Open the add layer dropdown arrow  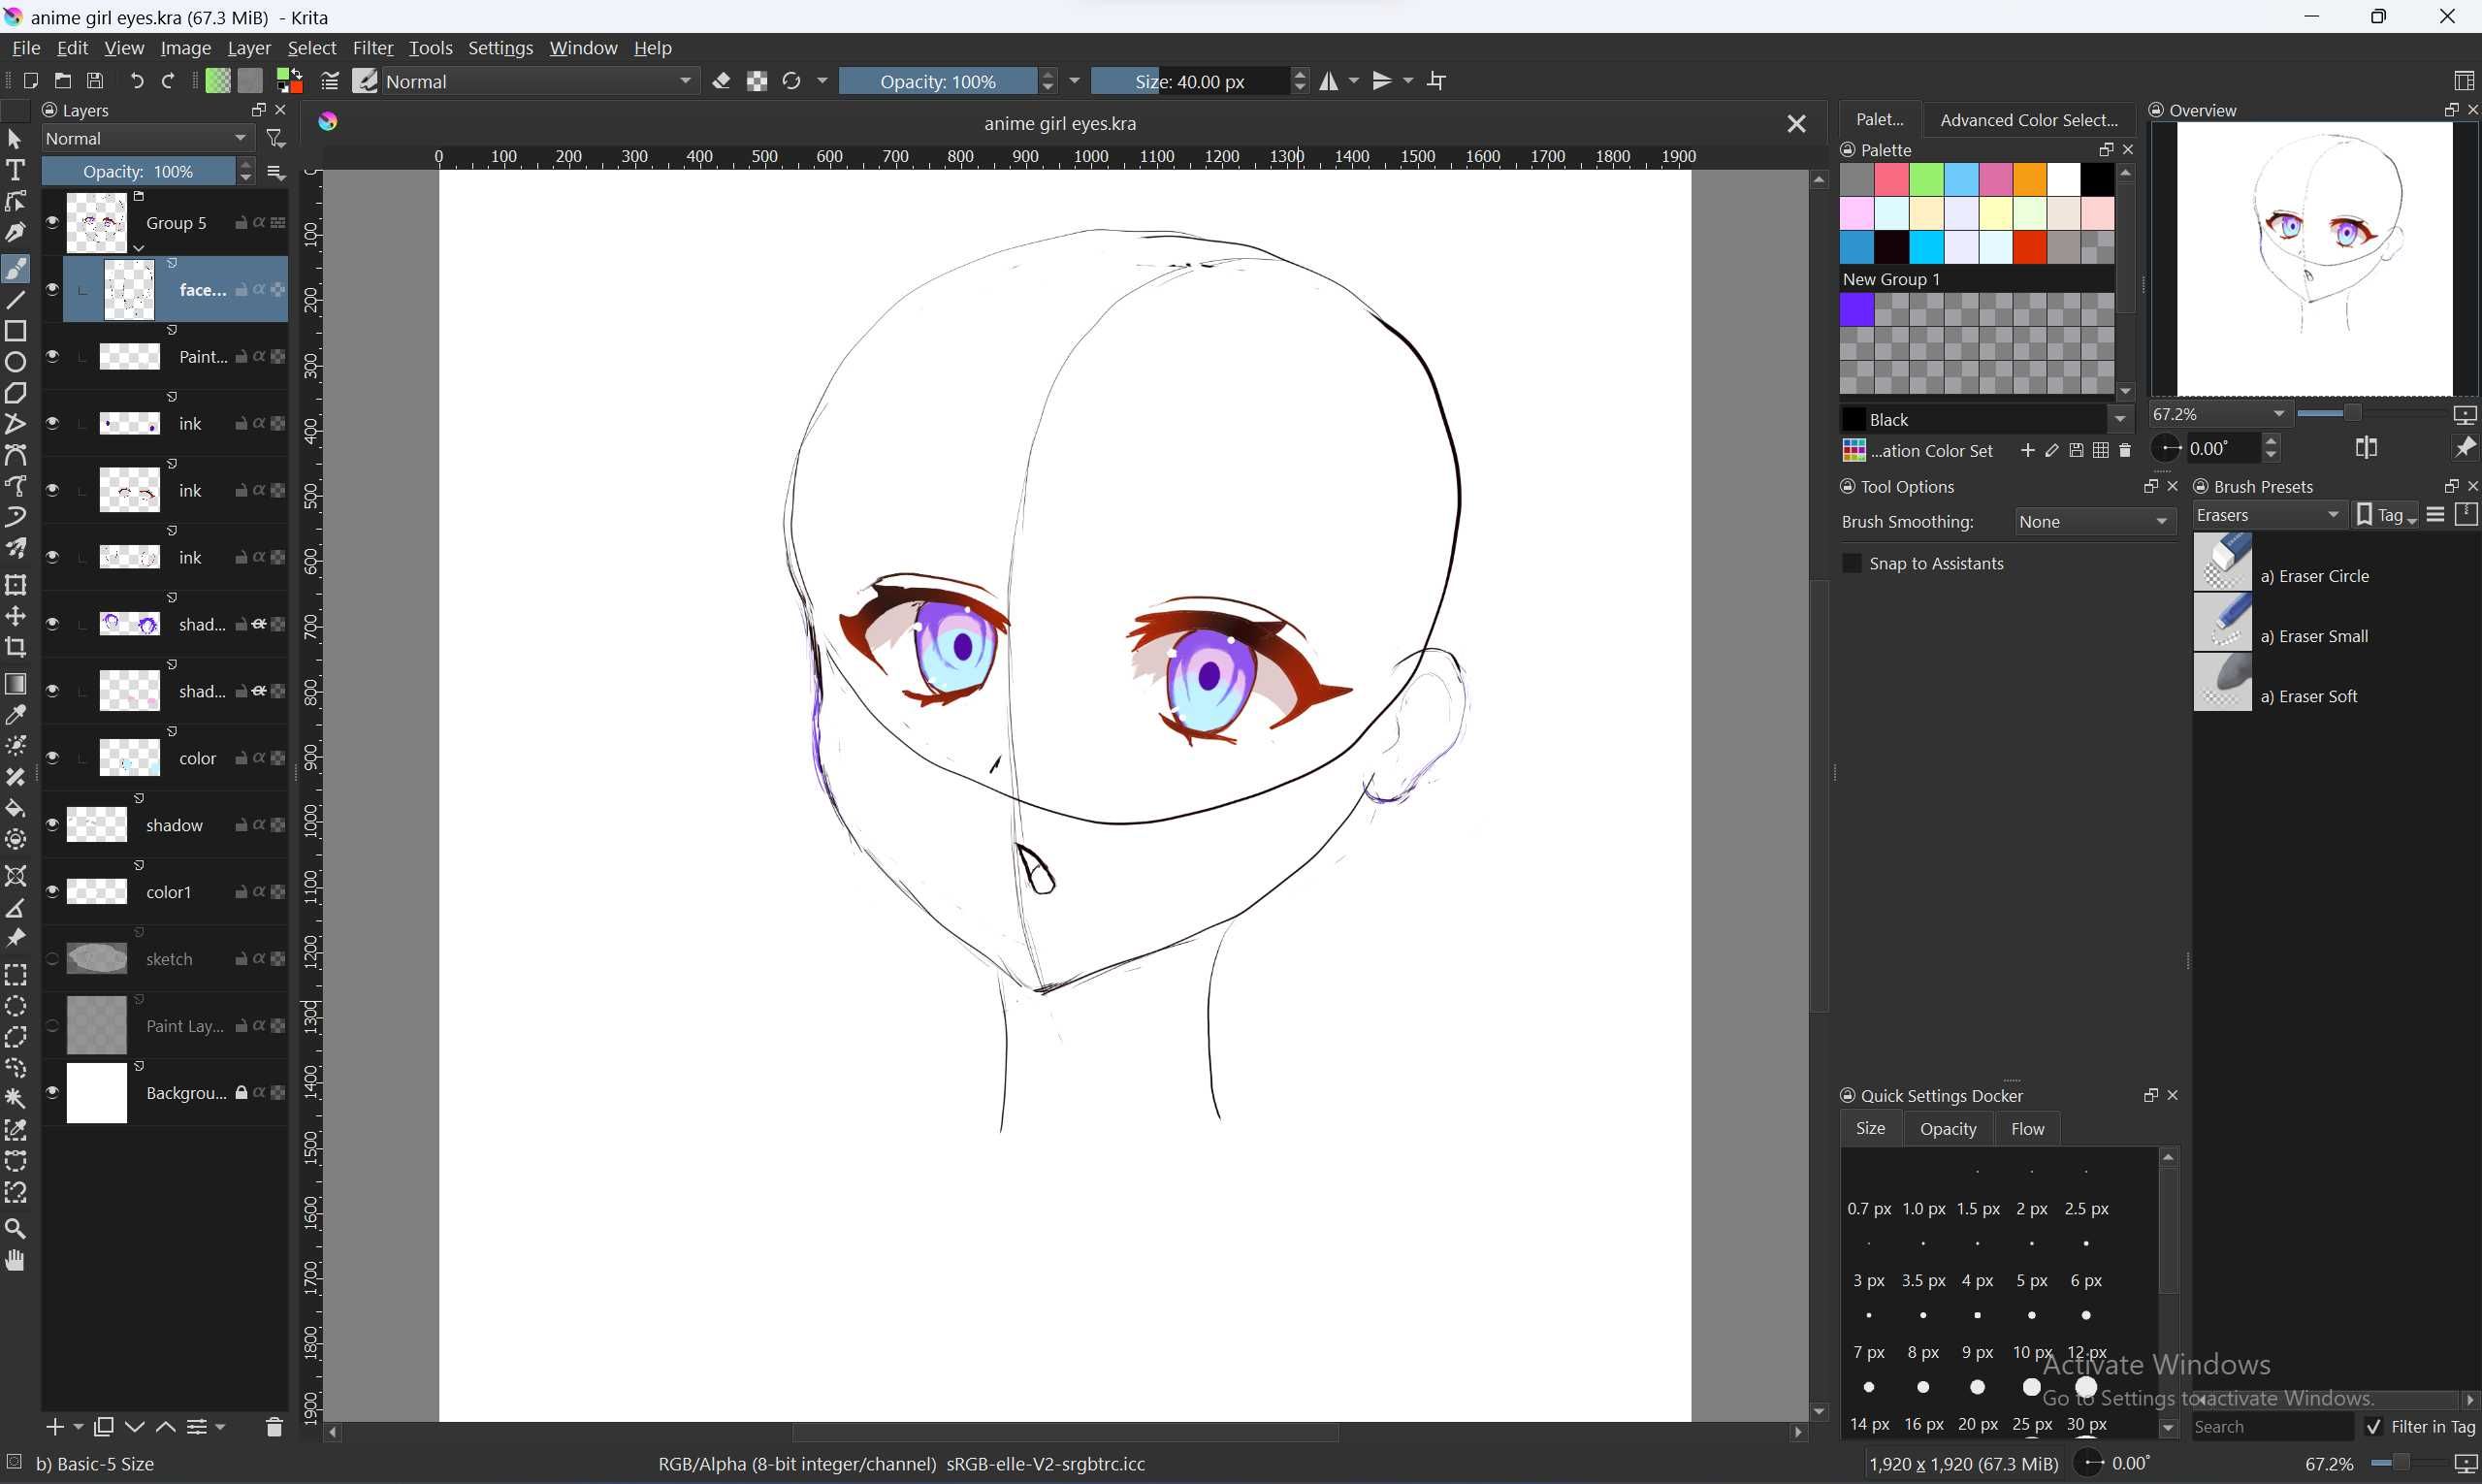pos(78,1427)
